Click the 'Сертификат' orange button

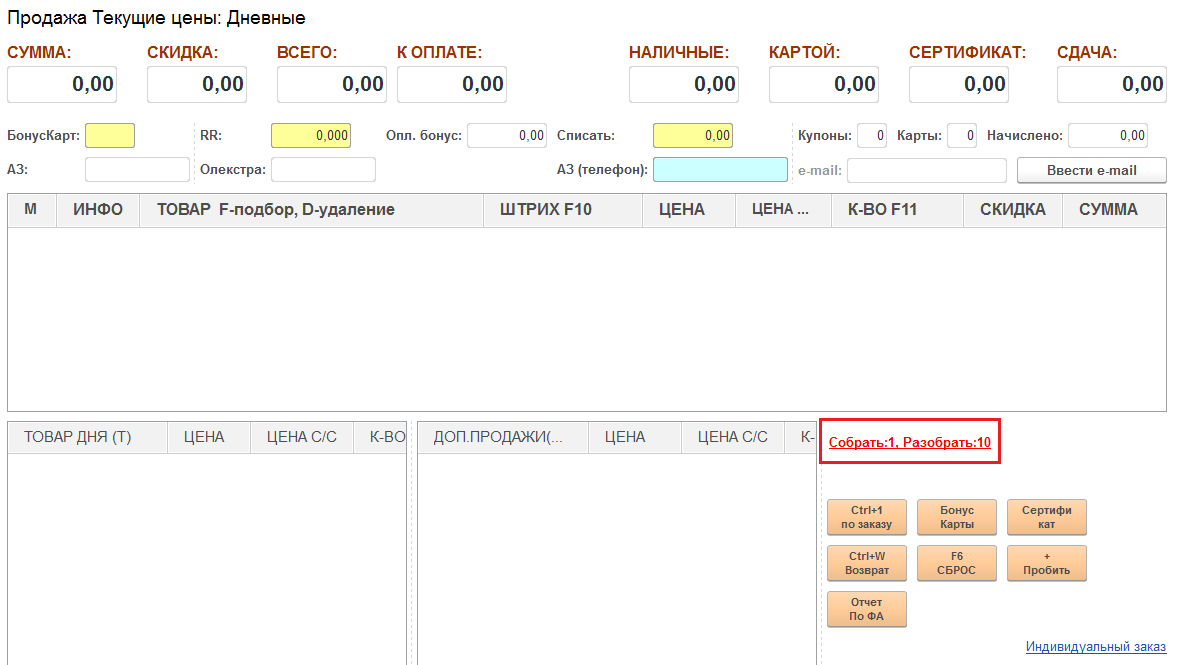[1046, 517]
